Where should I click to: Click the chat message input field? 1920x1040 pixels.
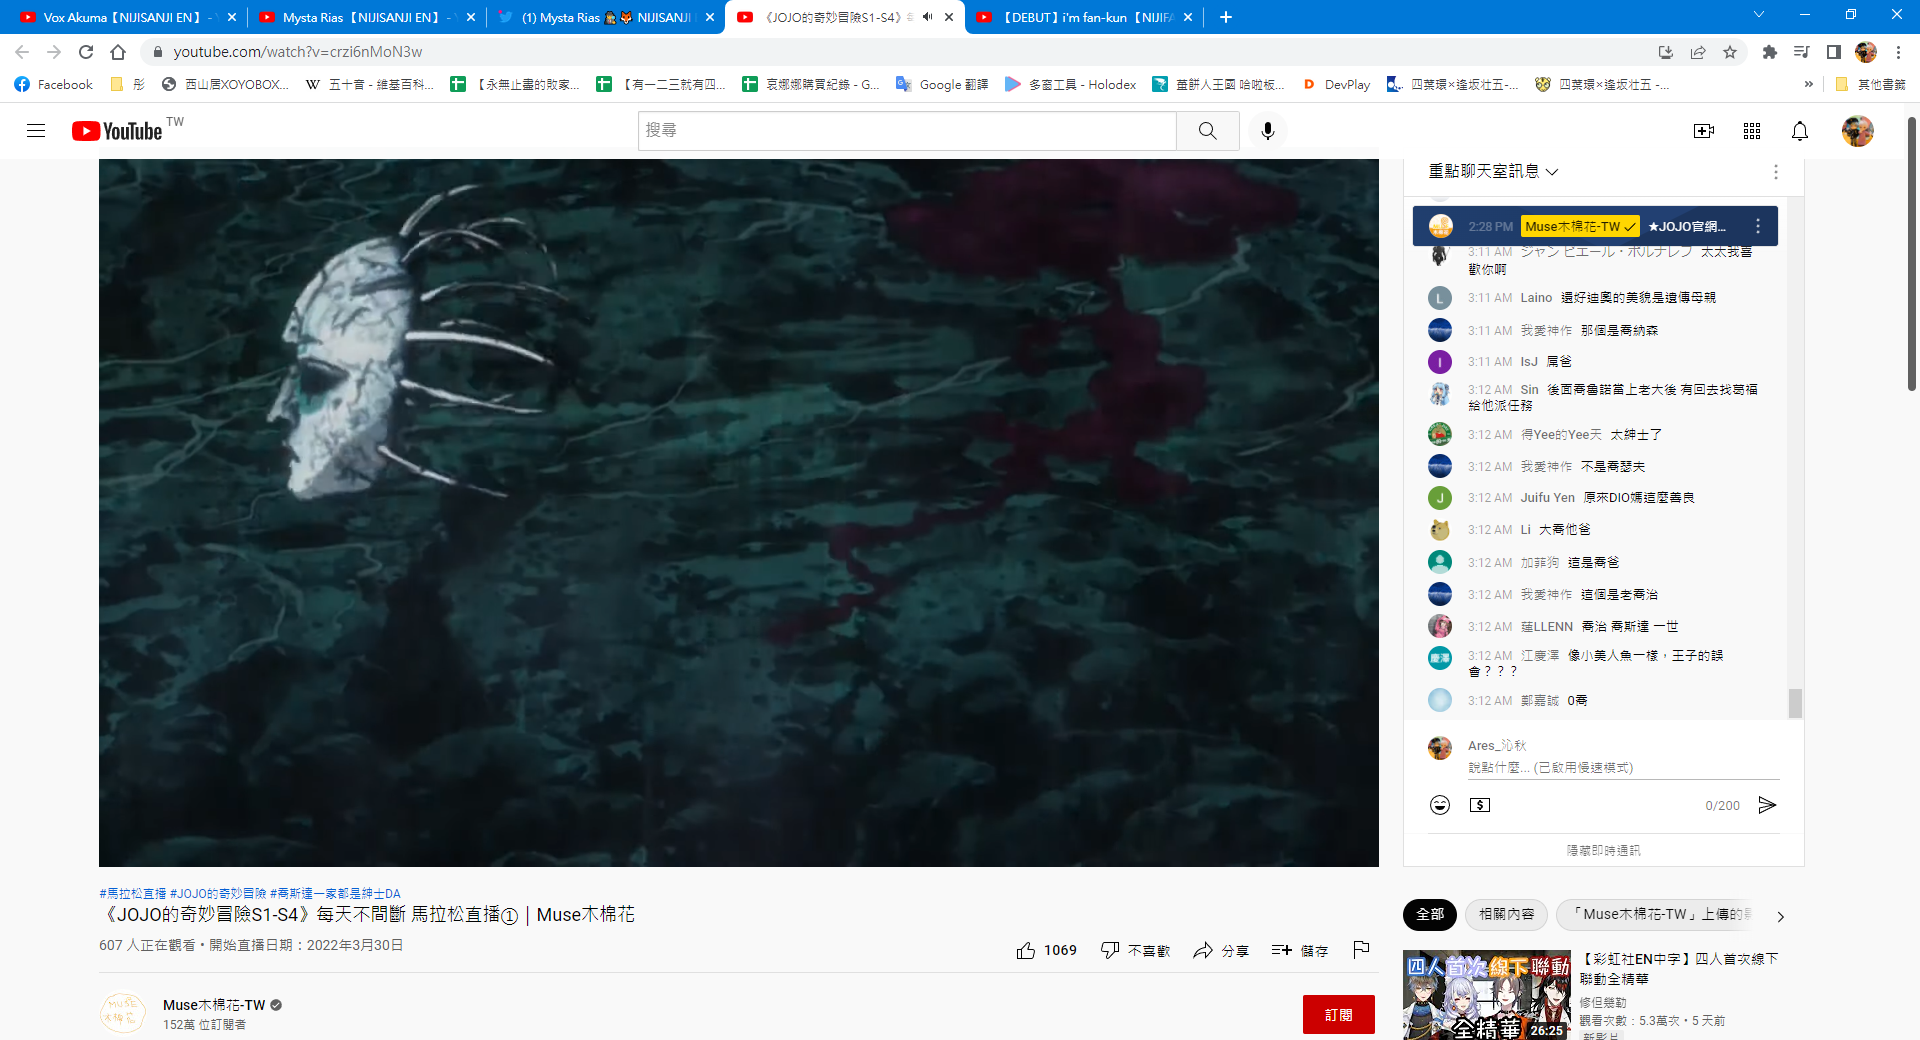(1623, 768)
